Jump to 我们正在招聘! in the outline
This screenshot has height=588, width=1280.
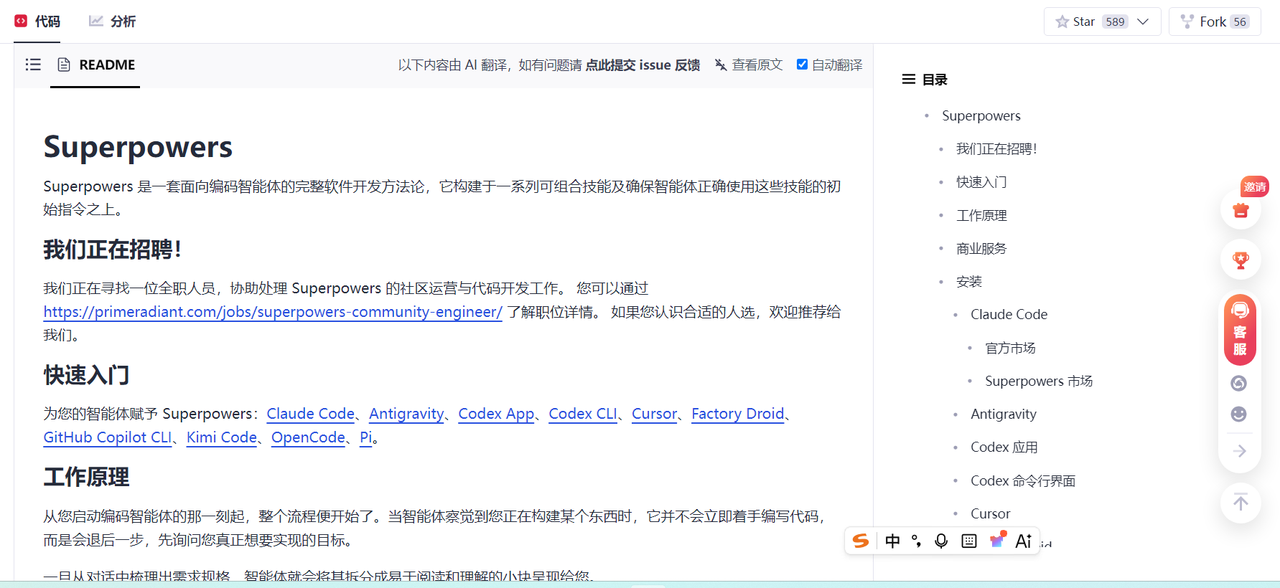(x=996, y=149)
